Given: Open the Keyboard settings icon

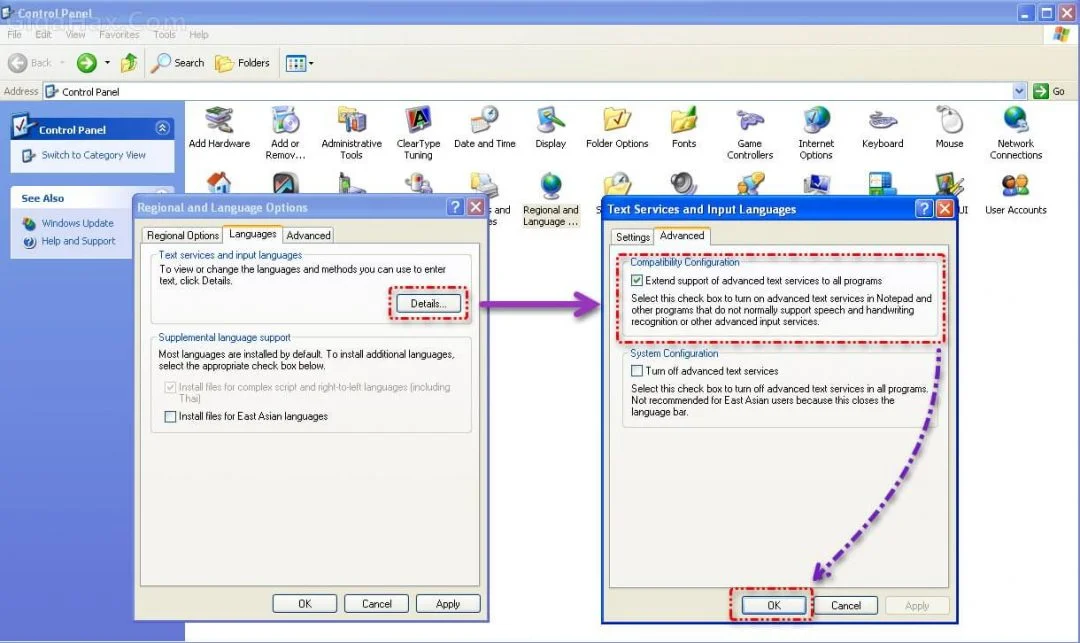Looking at the screenshot, I should (x=883, y=124).
